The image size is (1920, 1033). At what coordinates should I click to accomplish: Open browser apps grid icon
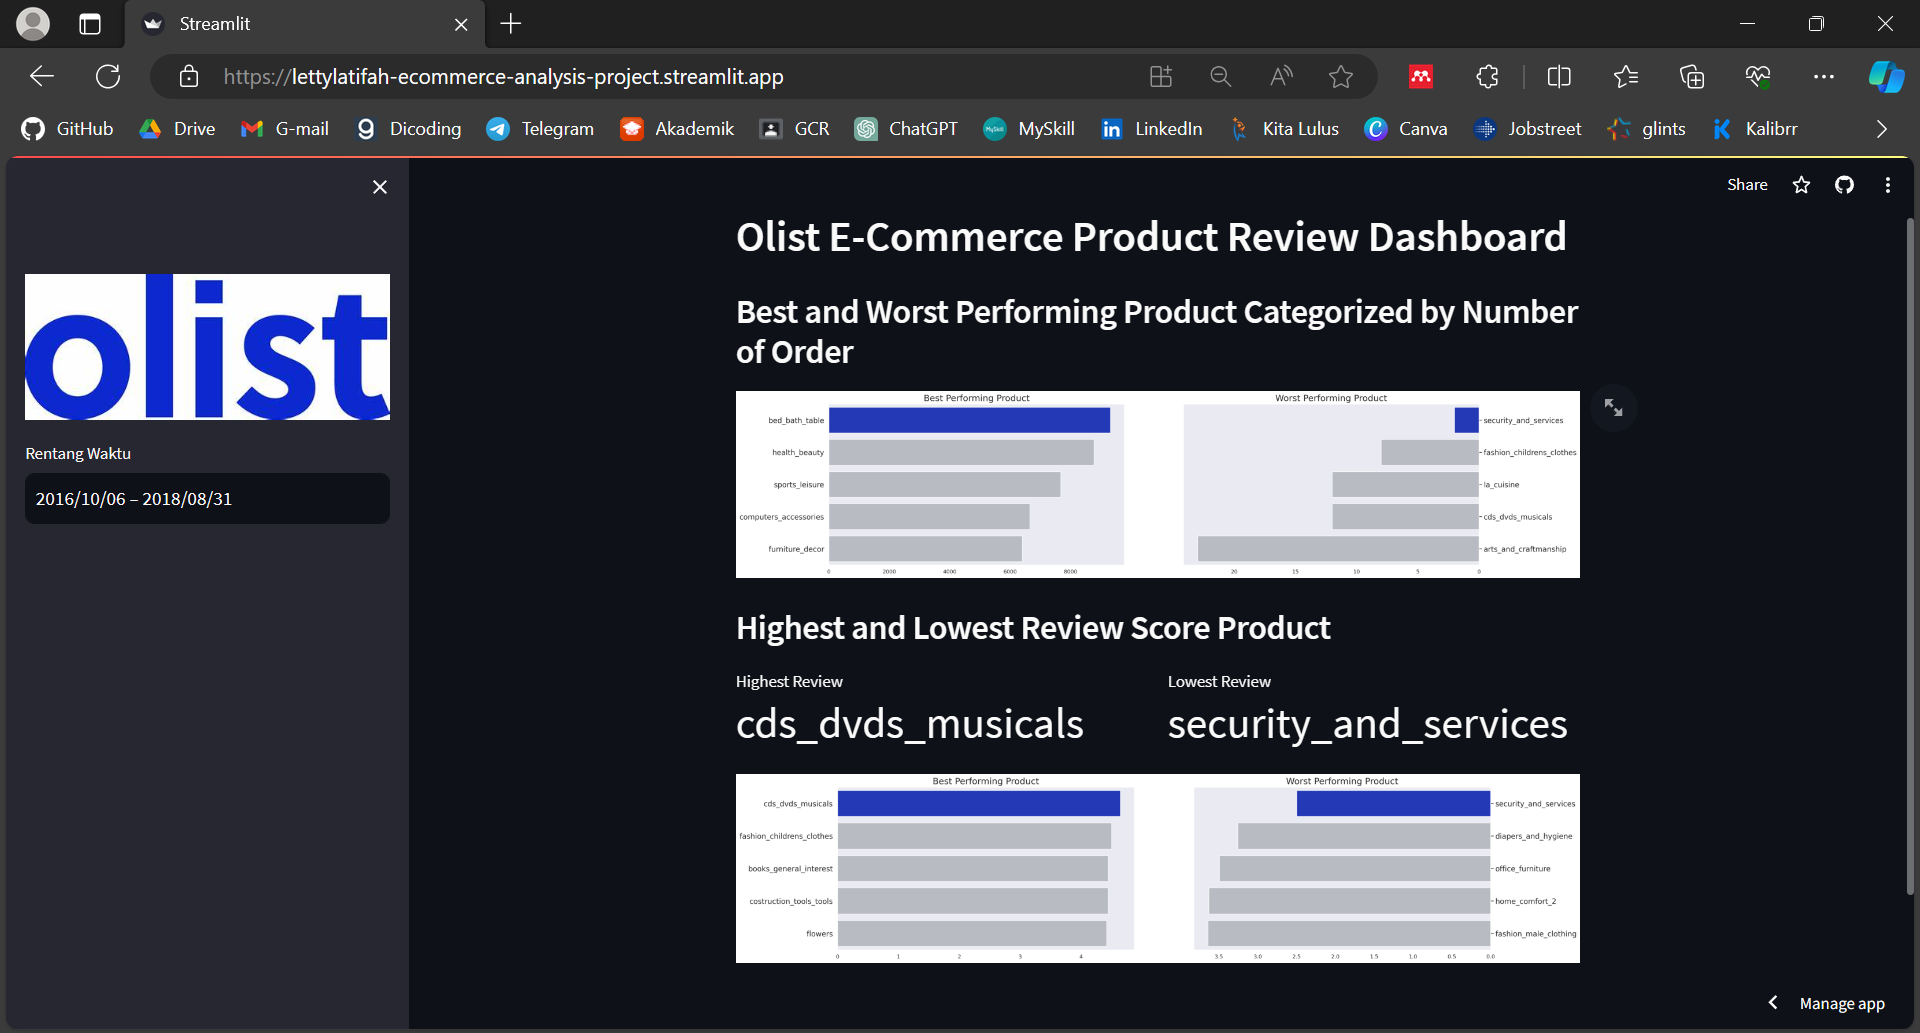pyautogui.click(x=1160, y=76)
